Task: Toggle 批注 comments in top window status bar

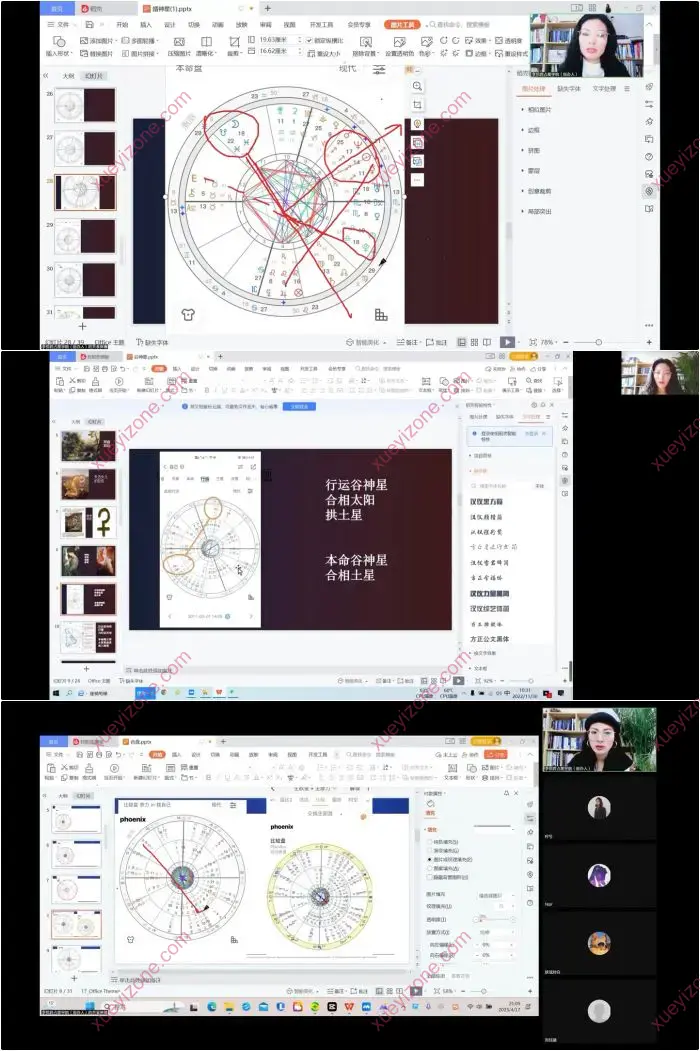Action: tap(436, 342)
